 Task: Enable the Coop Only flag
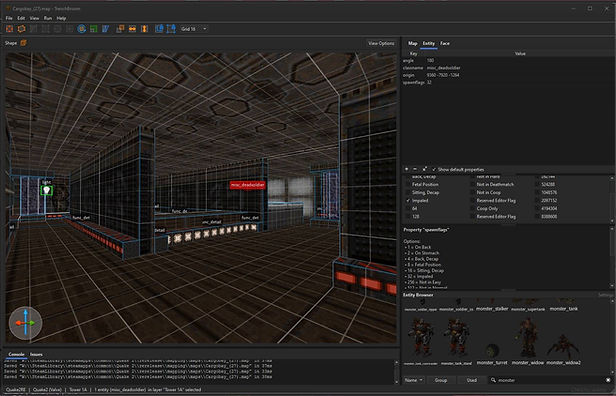click(473, 209)
